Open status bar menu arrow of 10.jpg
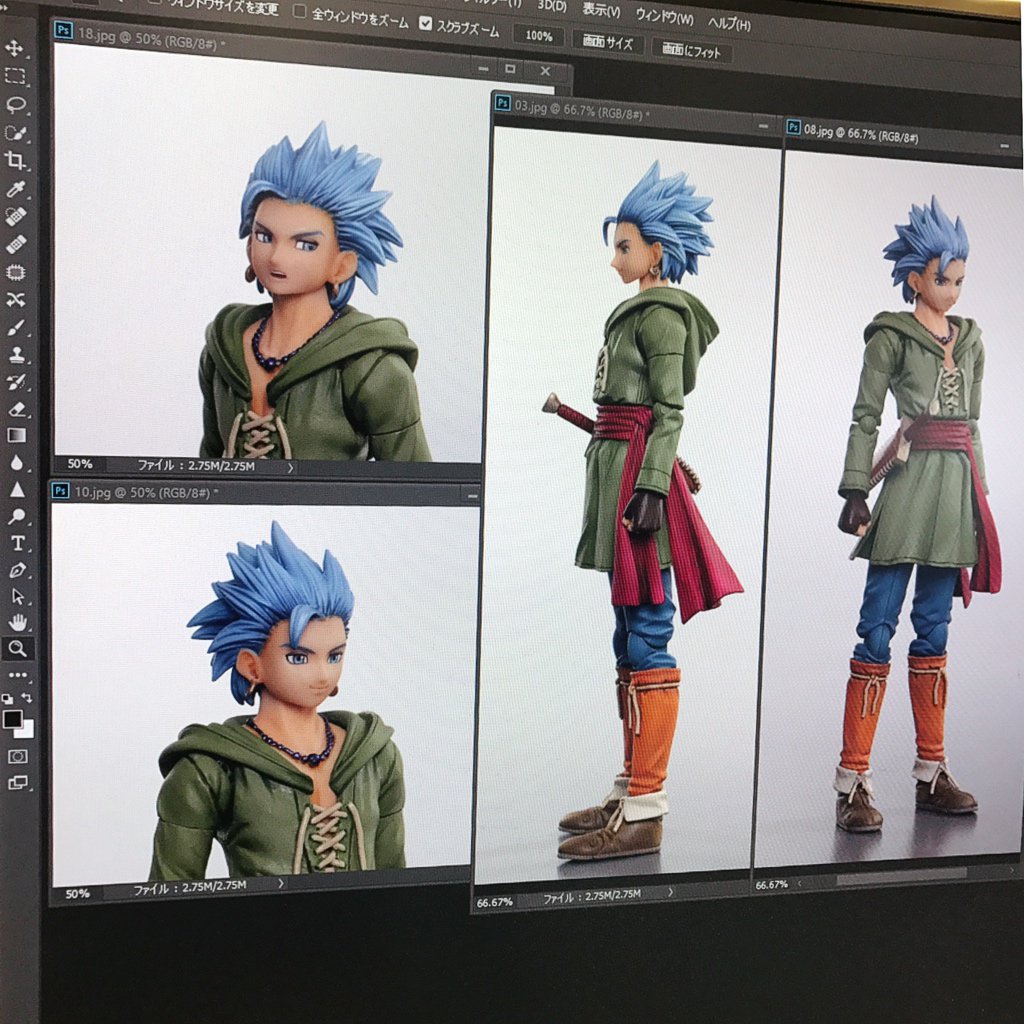This screenshot has width=1024, height=1024. pos(280,883)
